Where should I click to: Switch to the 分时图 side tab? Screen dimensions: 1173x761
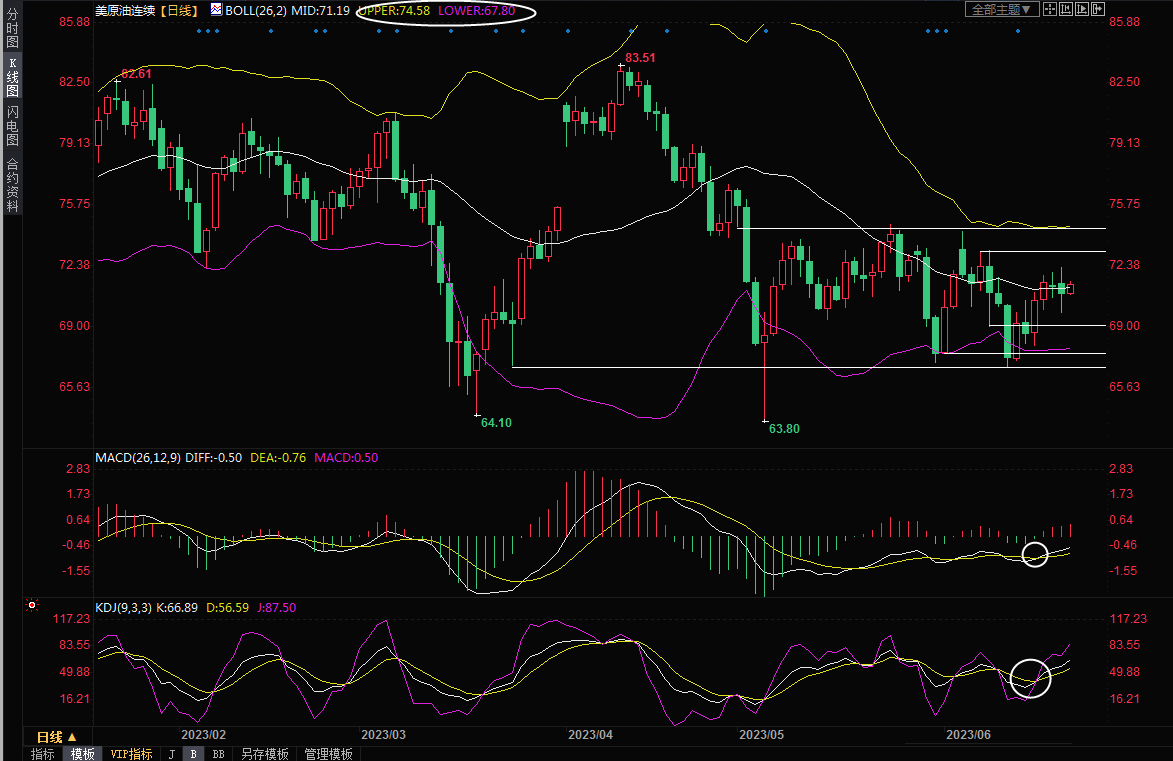click(12, 28)
